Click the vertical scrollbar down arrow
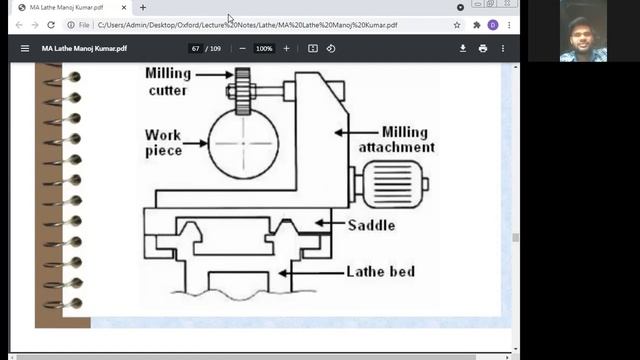 click(516, 349)
